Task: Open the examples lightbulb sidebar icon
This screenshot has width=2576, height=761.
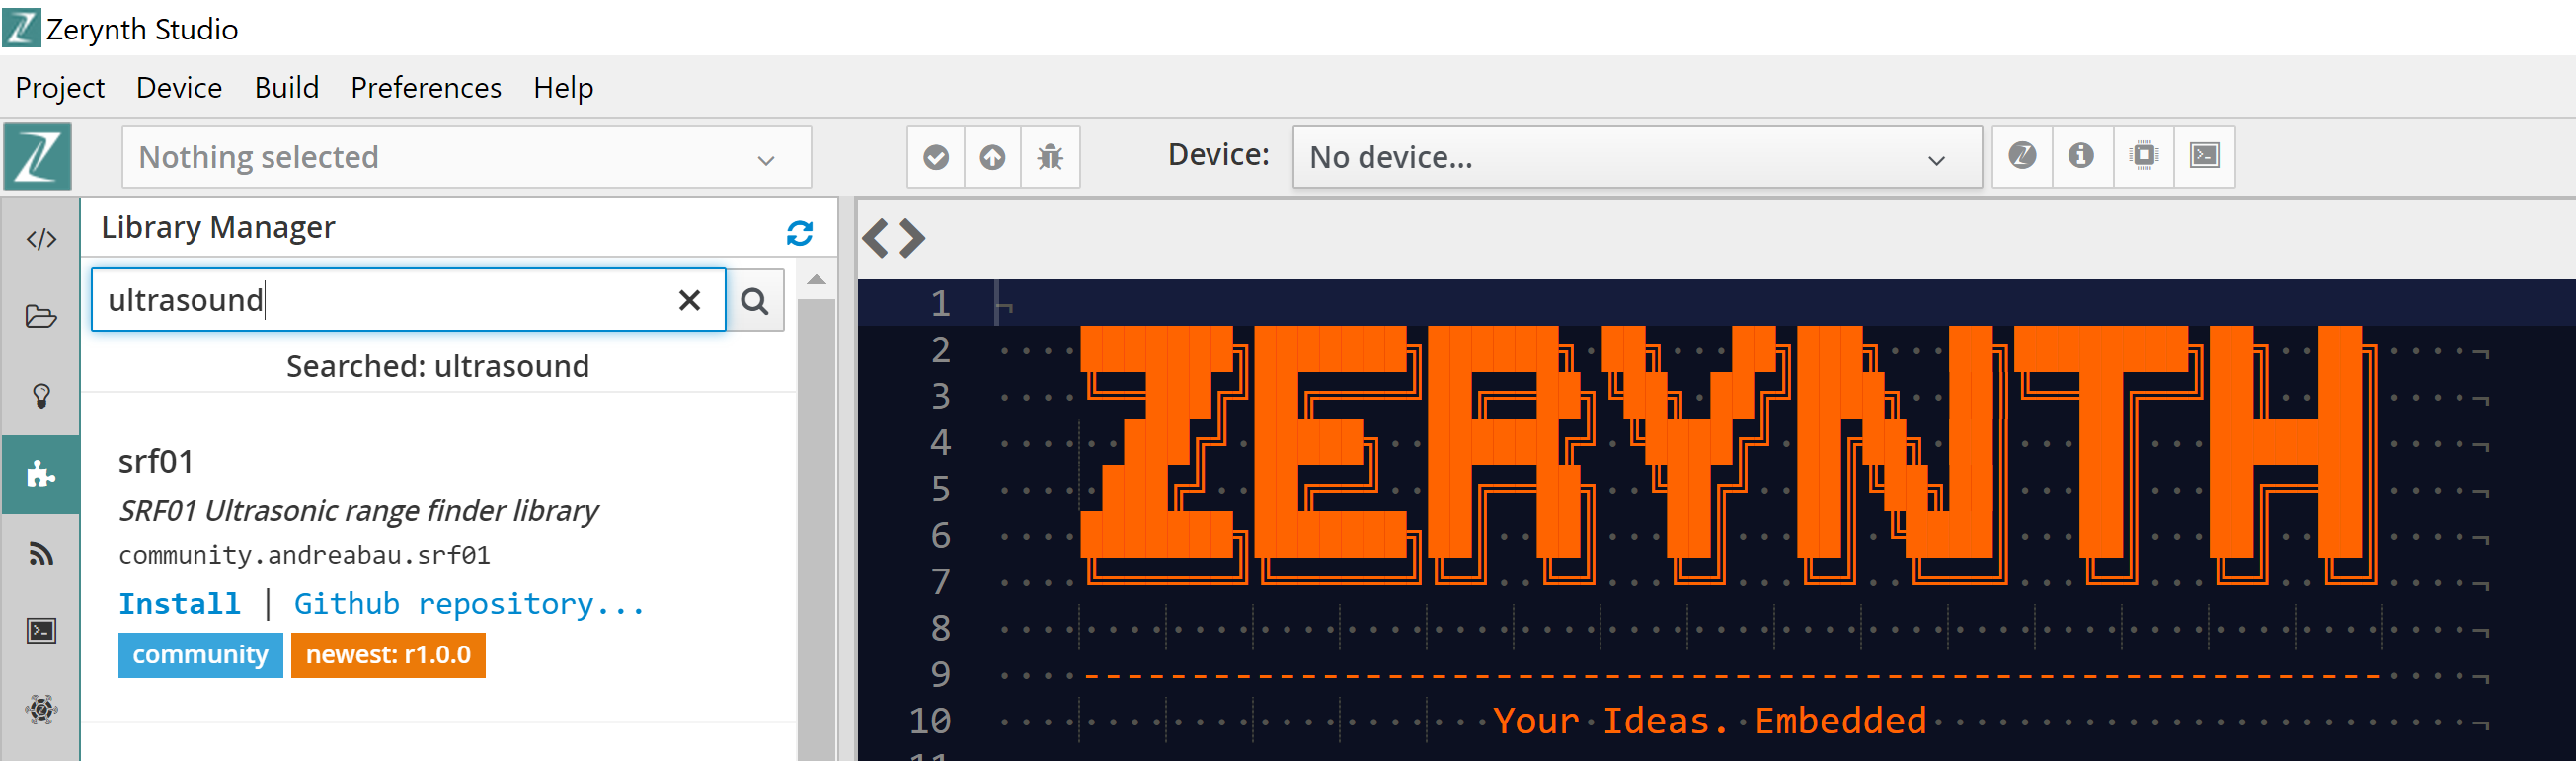Action: 41,396
